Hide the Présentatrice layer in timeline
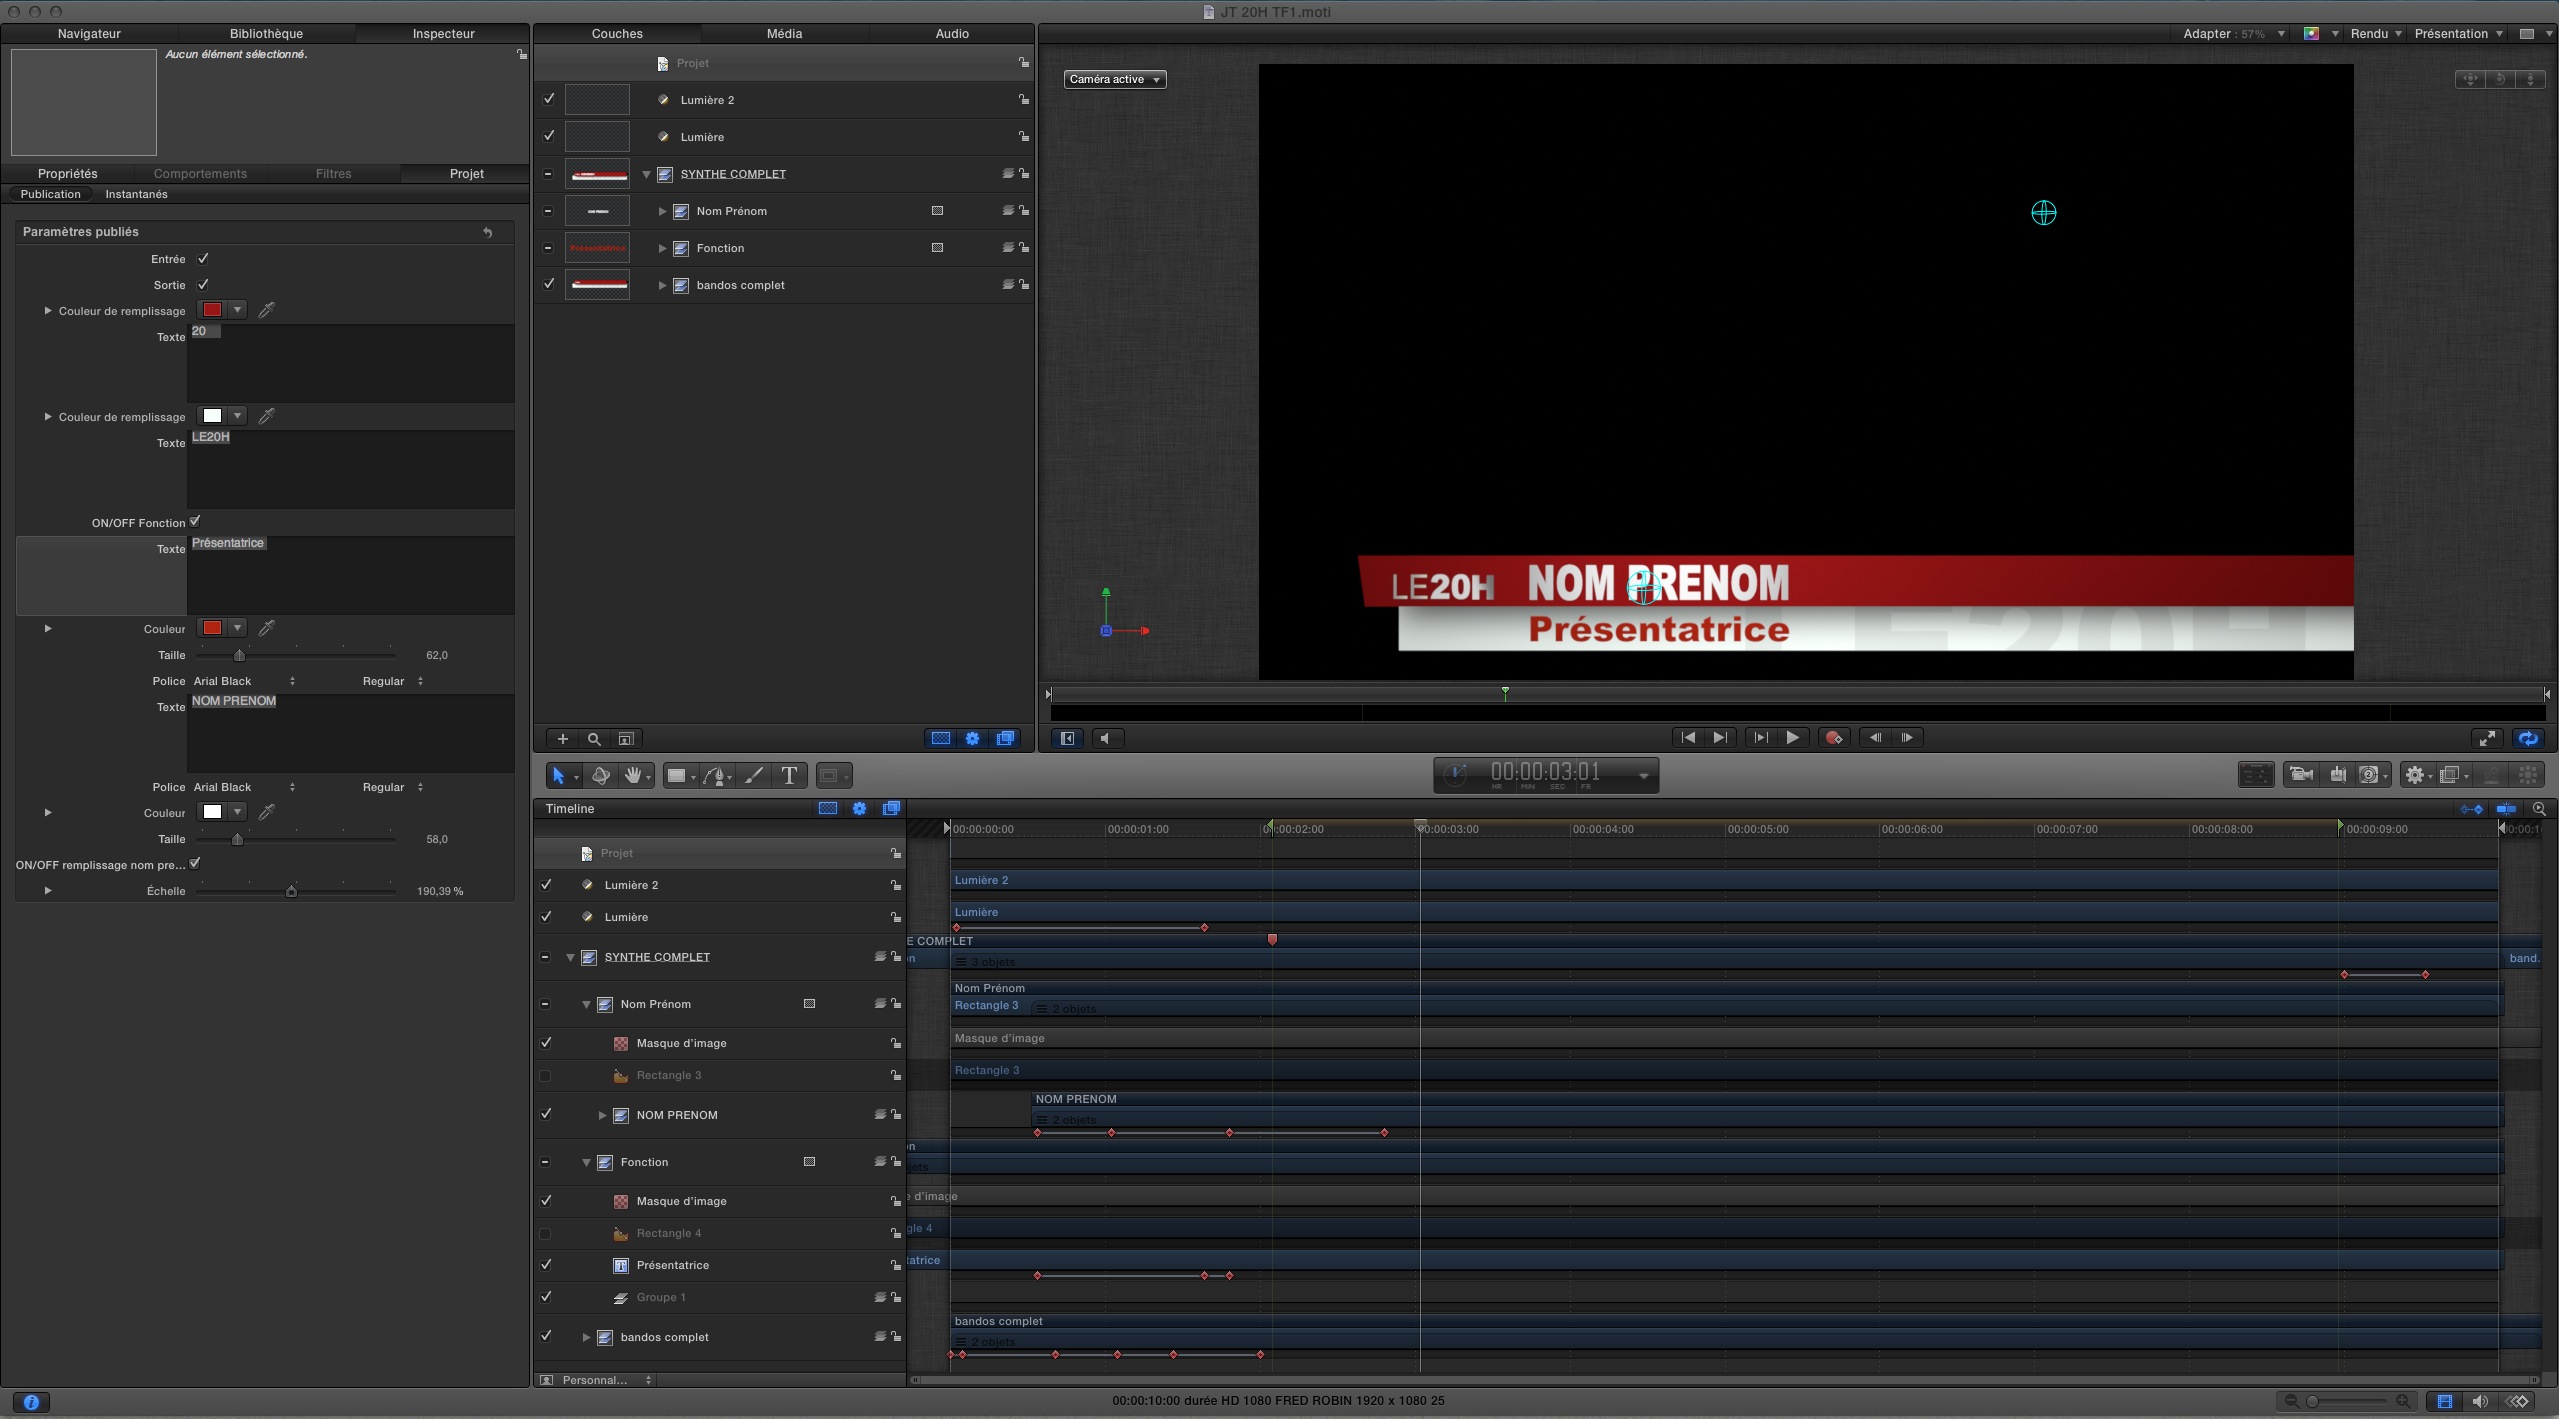The height and width of the screenshot is (1419, 2559). [x=545, y=1265]
